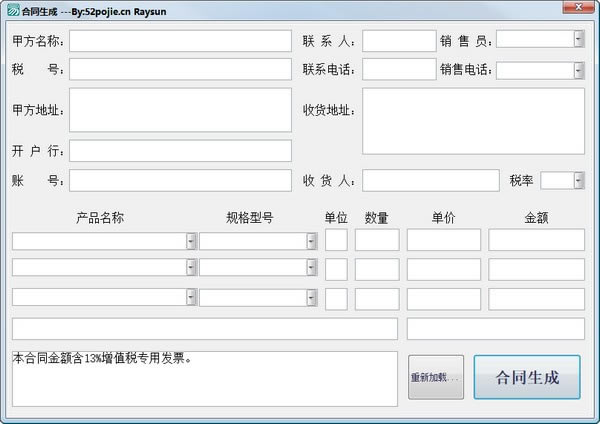
Task: Click the 合同生成 button
Action: pyautogui.click(x=527, y=378)
